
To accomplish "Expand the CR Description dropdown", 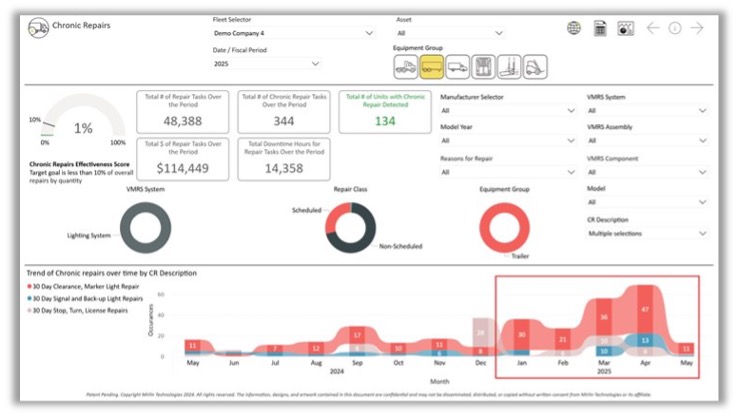I will (x=647, y=233).
